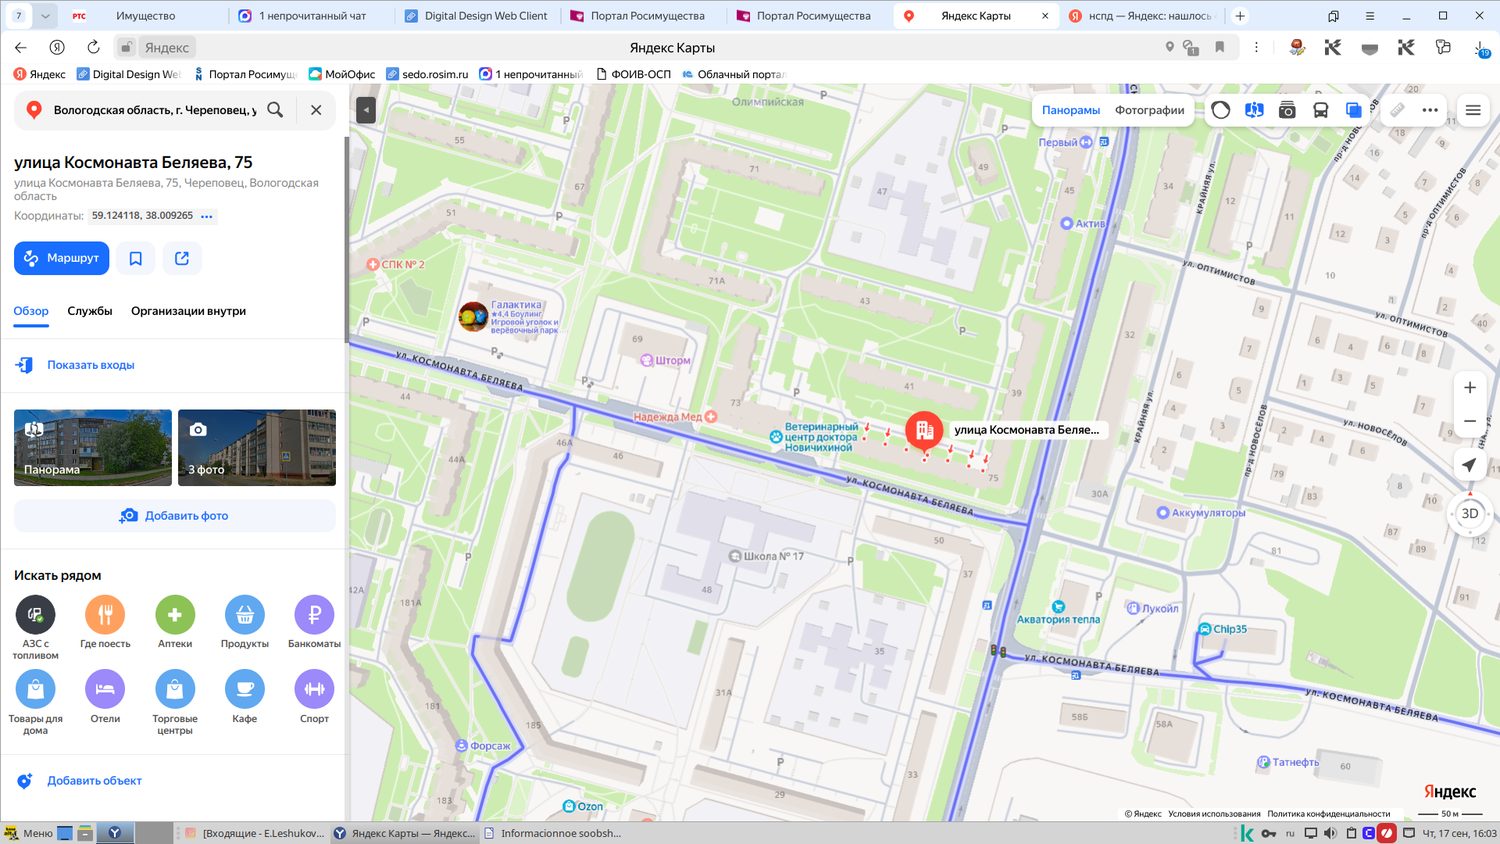Clear the map search with the X icon

(316, 110)
